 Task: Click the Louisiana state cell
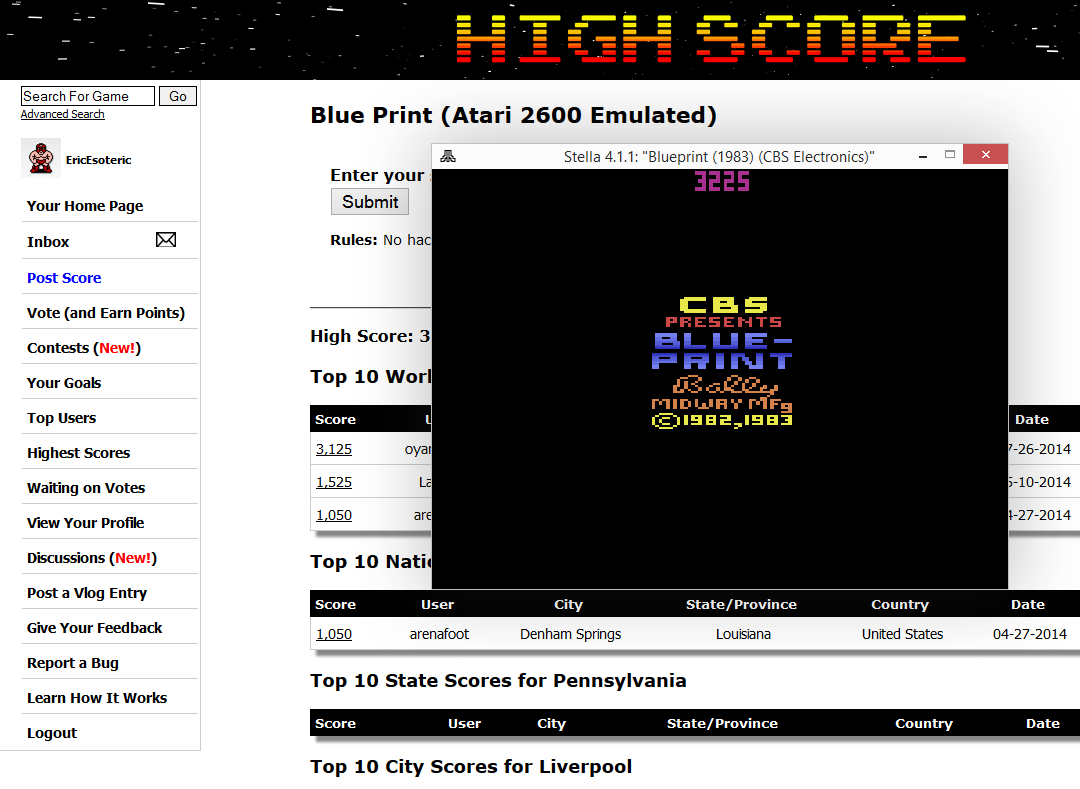pos(743,634)
